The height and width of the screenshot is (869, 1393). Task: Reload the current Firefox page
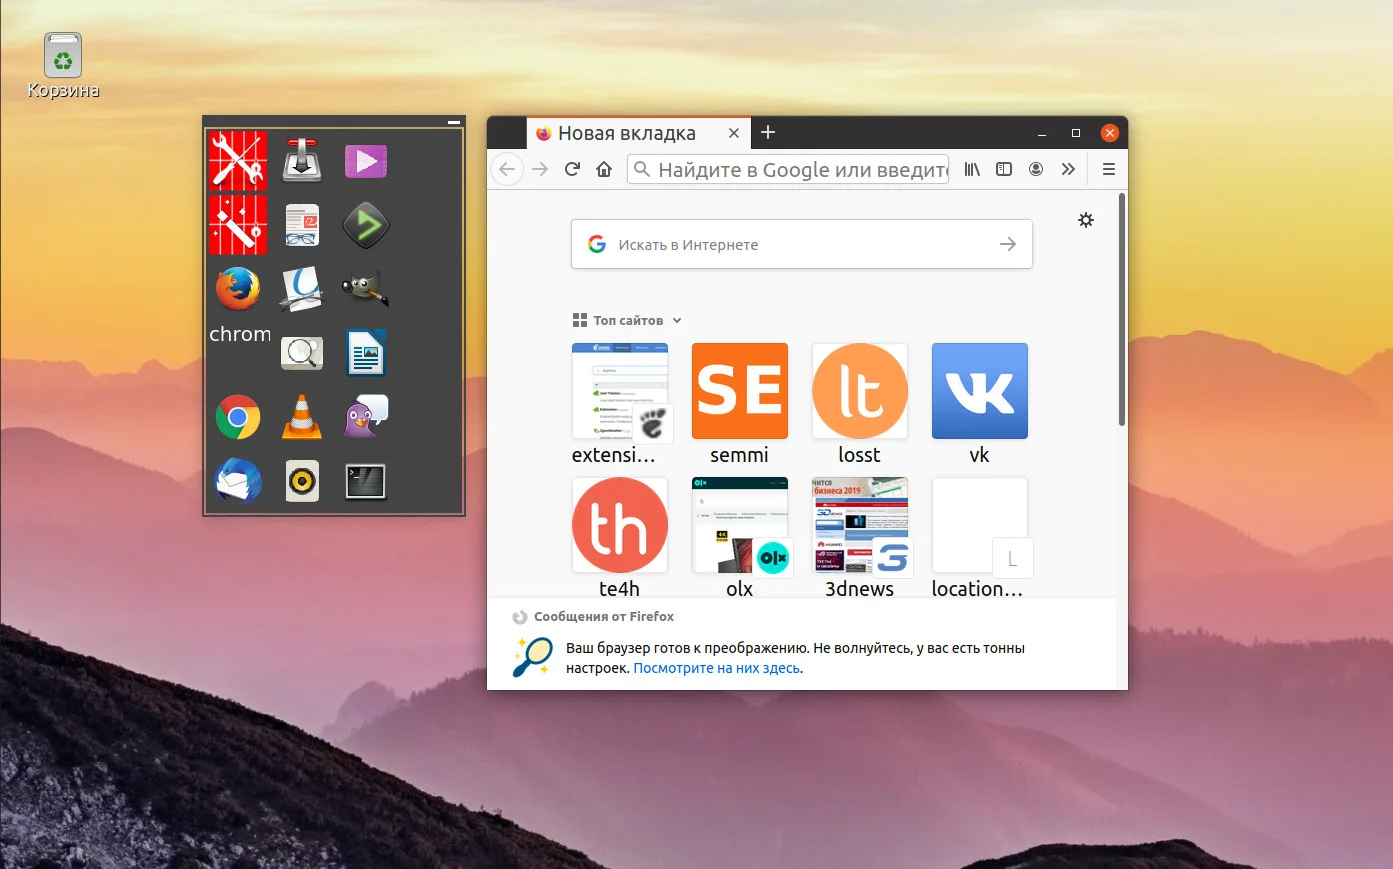572,169
